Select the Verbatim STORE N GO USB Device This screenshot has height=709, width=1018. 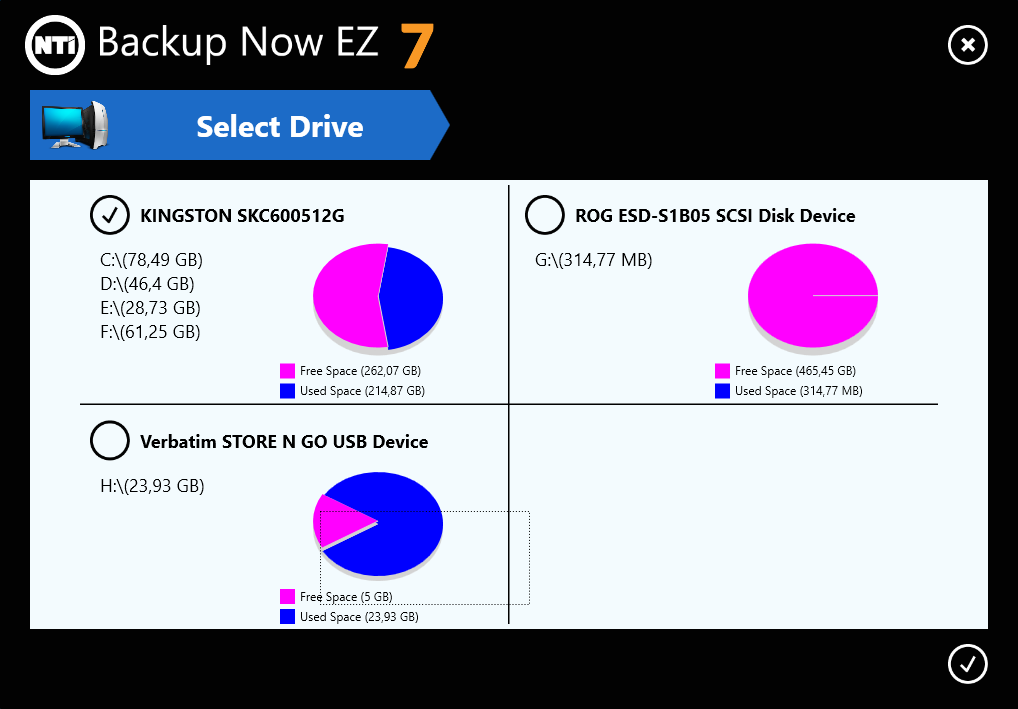point(110,440)
